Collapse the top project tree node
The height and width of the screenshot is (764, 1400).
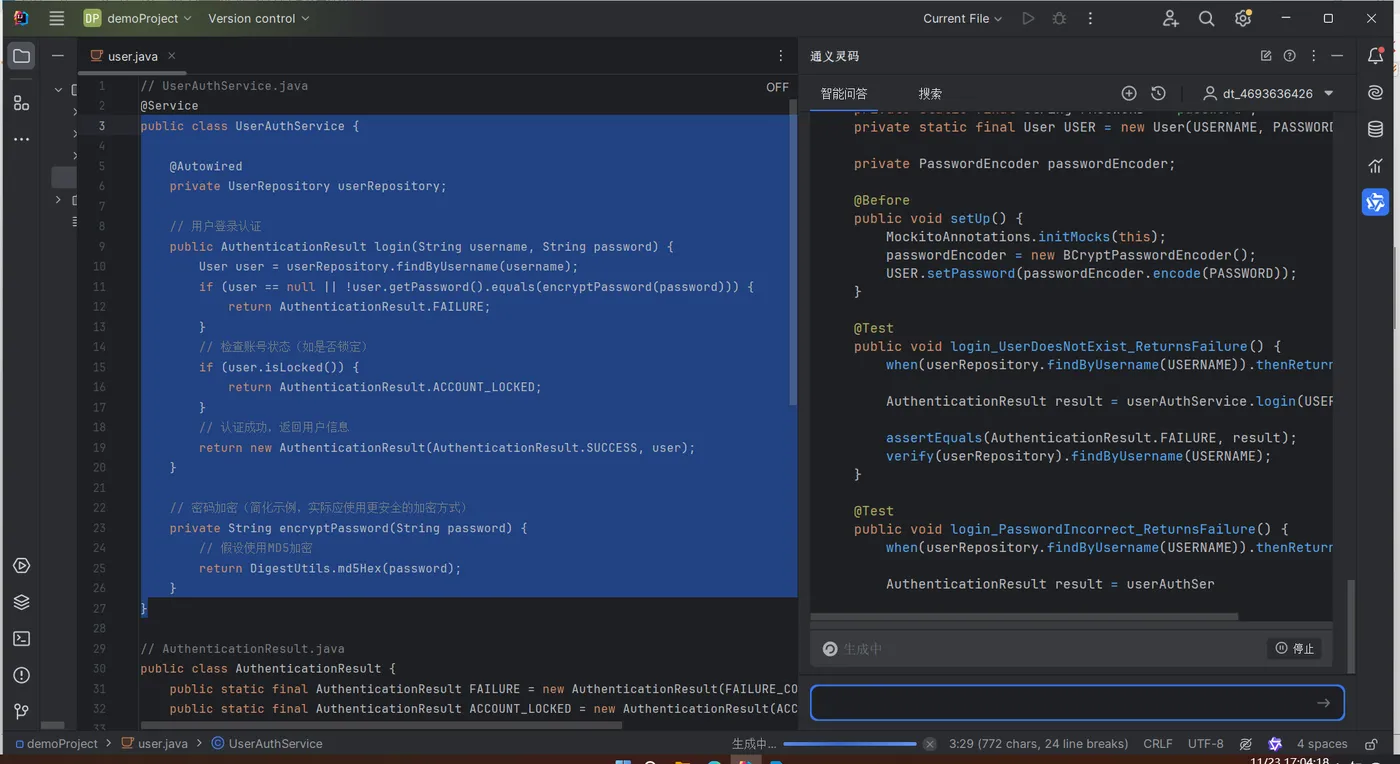coord(58,89)
